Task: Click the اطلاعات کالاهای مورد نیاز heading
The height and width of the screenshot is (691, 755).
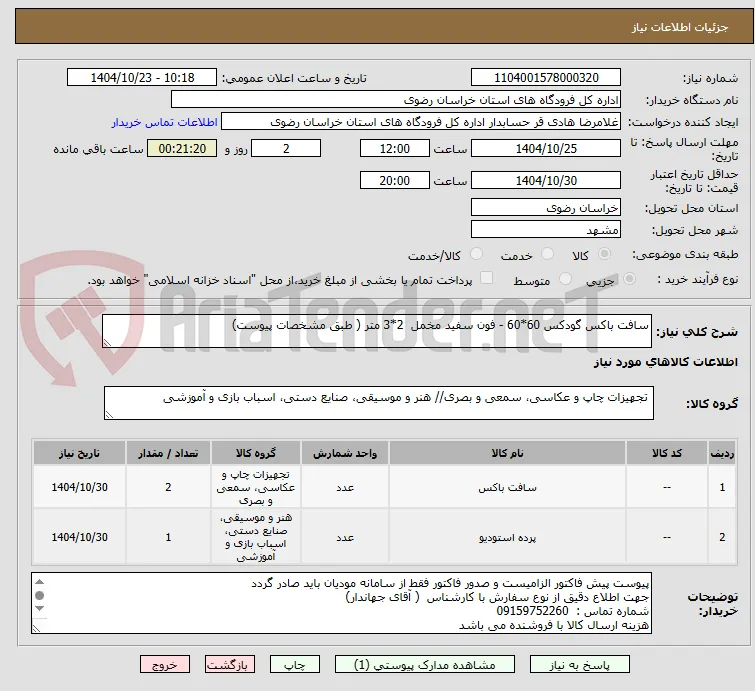Action: coord(665,362)
